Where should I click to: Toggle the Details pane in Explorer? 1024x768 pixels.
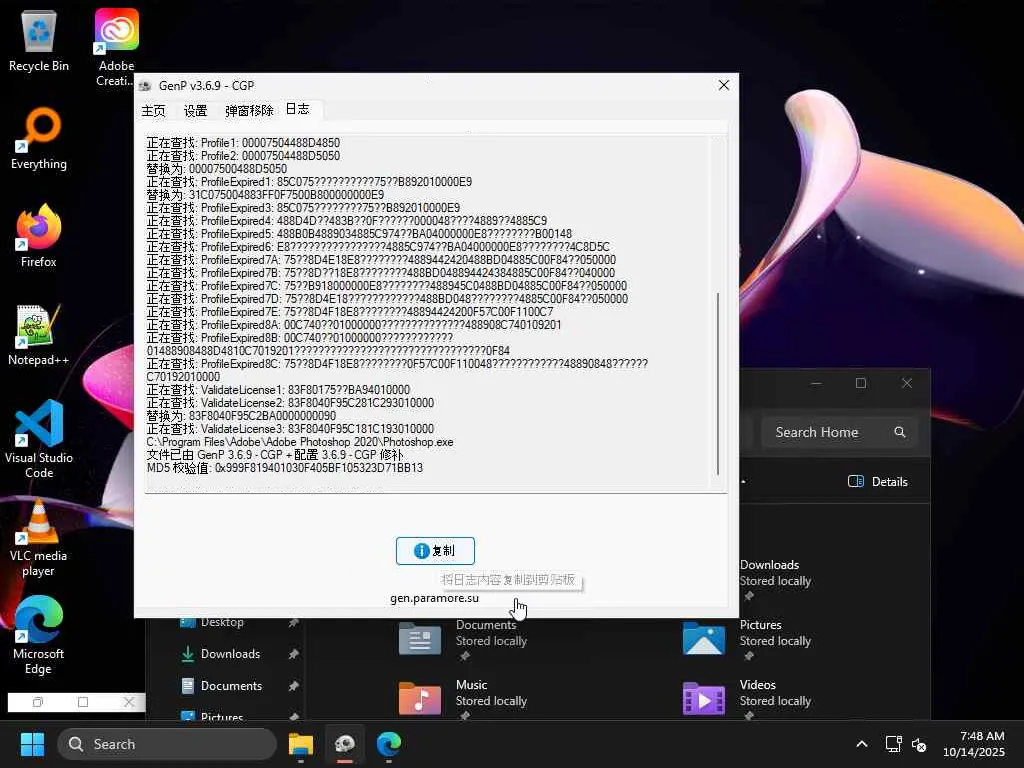(878, 481)
